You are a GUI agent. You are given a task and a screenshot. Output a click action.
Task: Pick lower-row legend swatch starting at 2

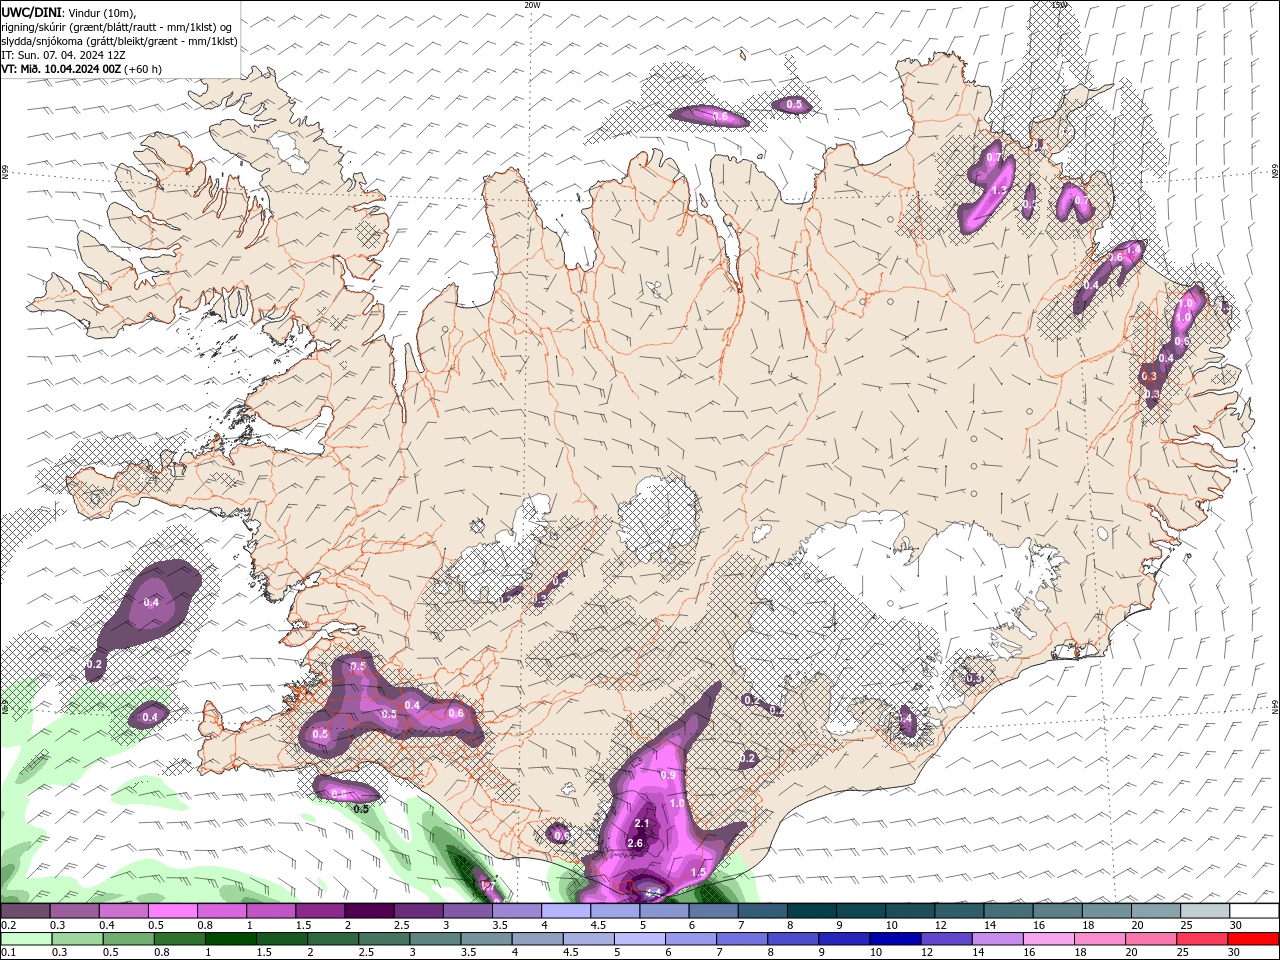[x=334, y=939]
